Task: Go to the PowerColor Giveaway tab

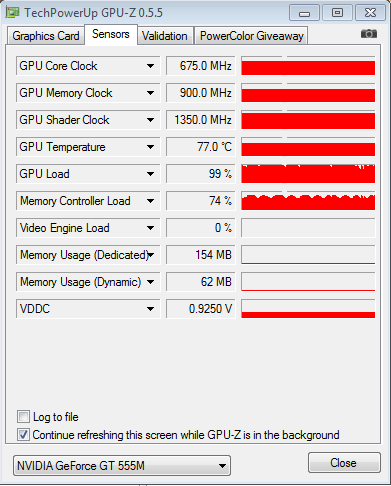Action: (x=251, y=36)
